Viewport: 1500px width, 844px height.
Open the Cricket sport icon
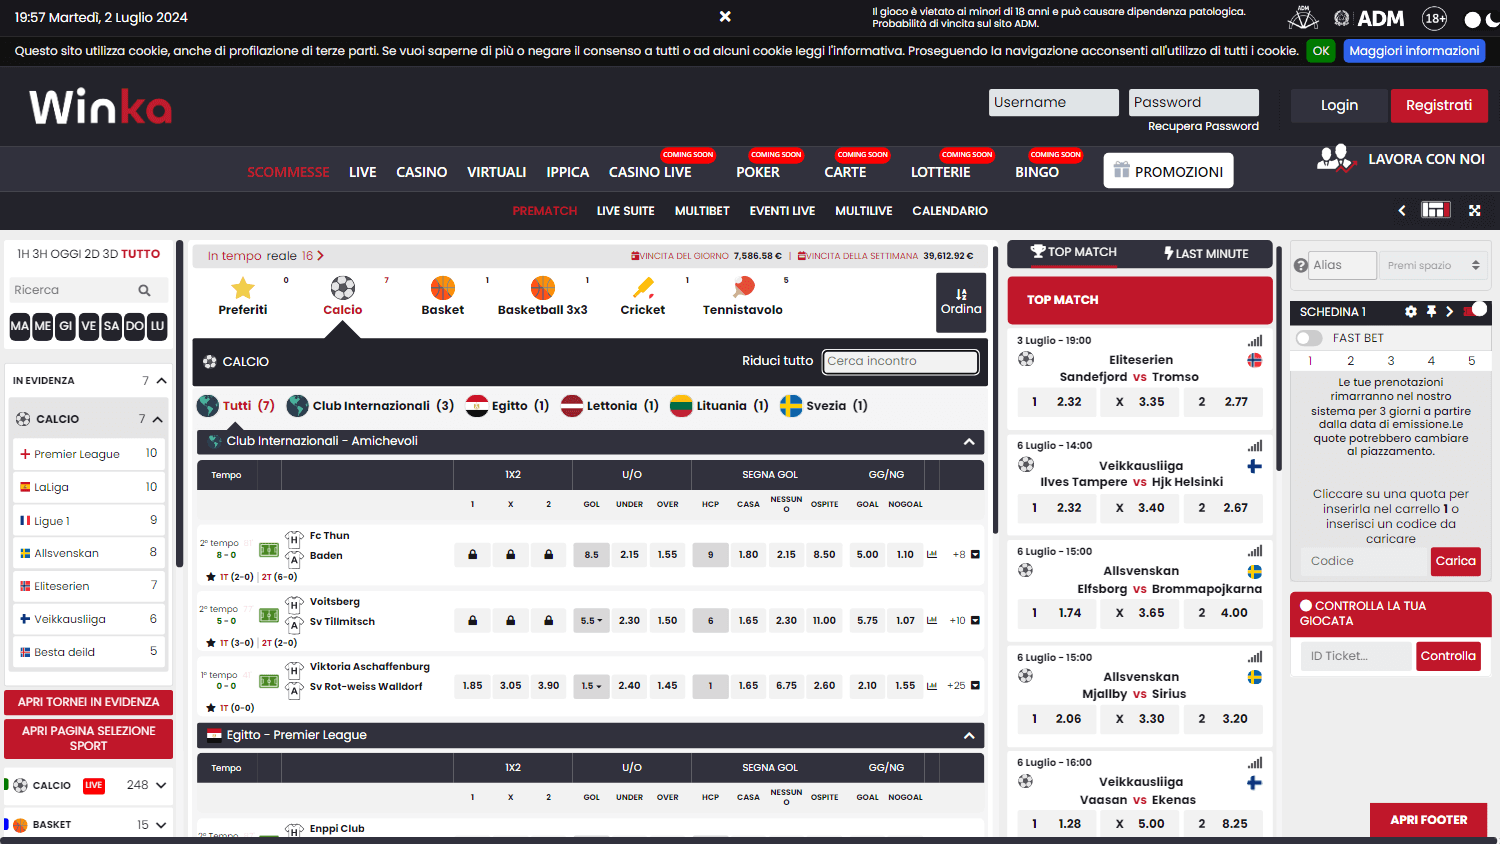[643, 289]
